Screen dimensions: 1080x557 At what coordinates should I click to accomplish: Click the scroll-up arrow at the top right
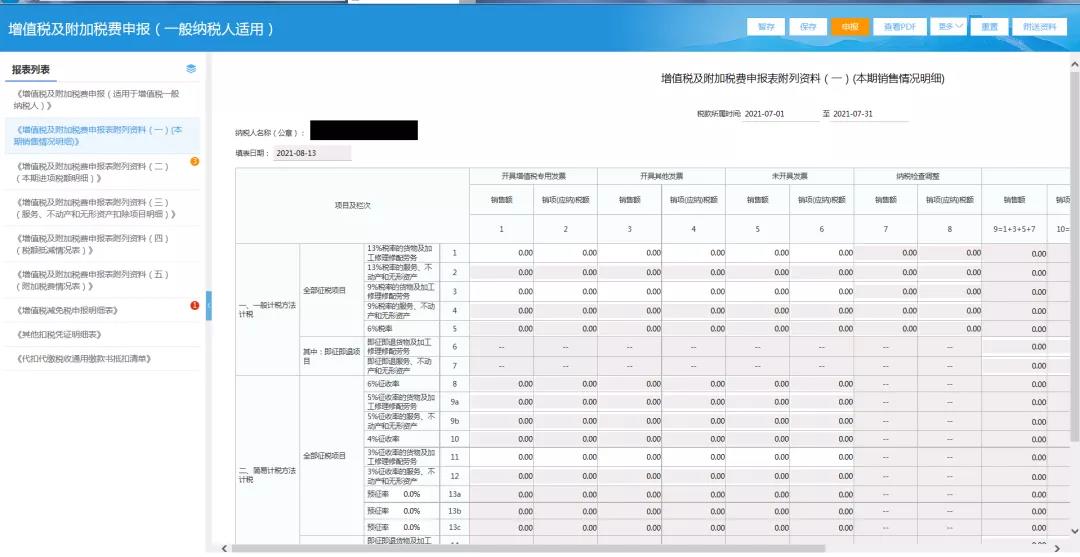click(x=1073, y=60)
